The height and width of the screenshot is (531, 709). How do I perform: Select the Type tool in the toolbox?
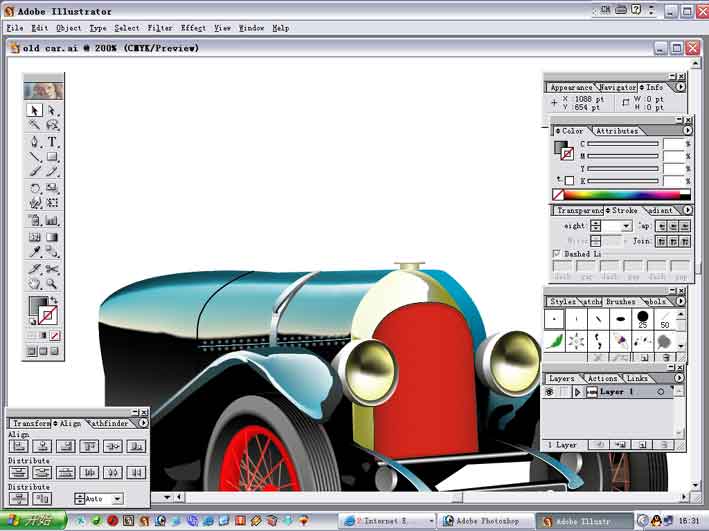pyautogui.click(x=52, y=142)
